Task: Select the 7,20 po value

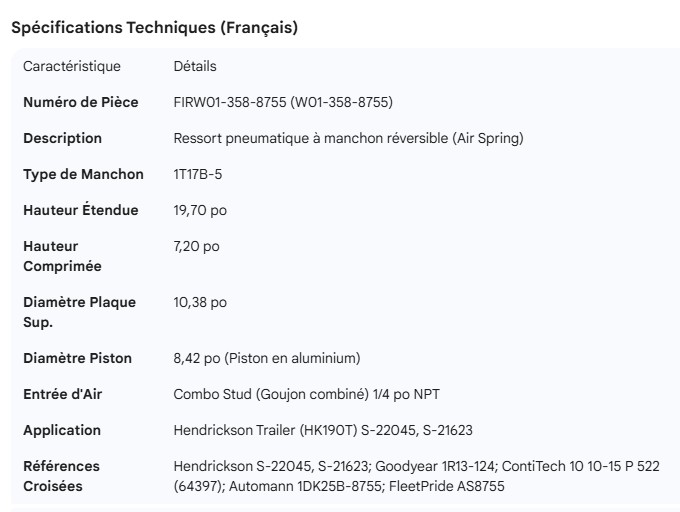Action: tap(196, 246)
